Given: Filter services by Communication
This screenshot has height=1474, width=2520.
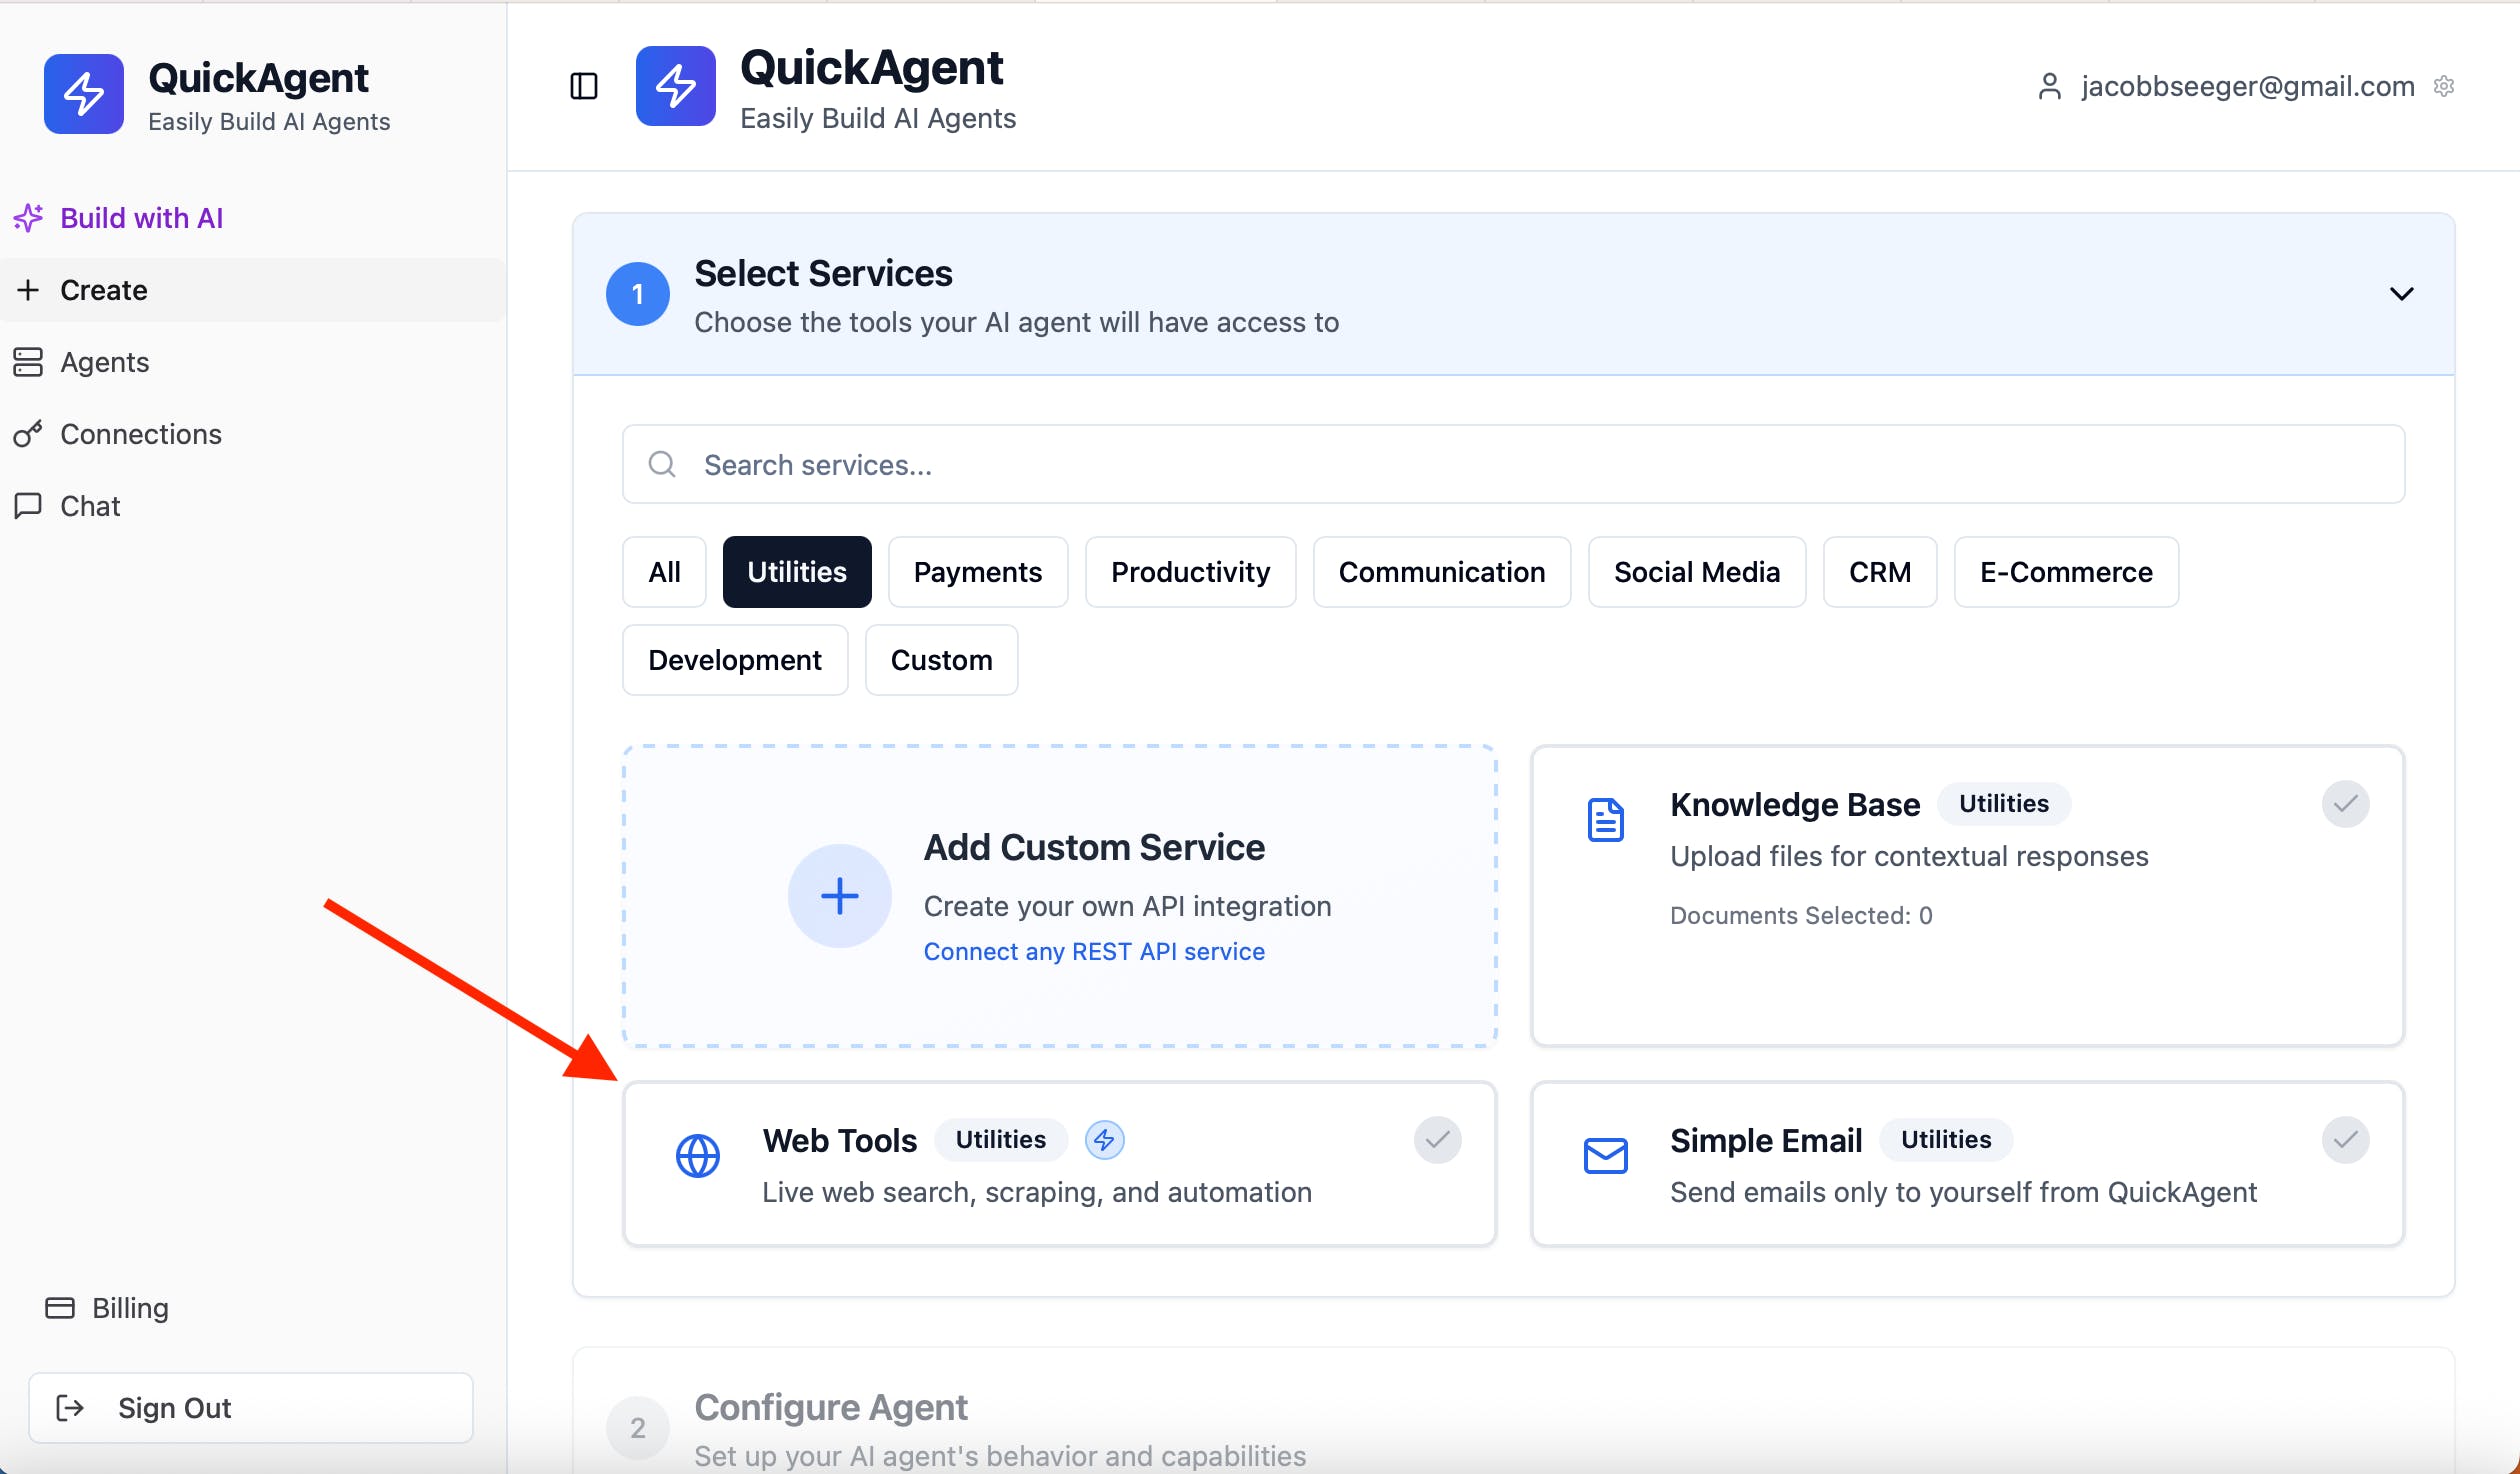Looking at the screenshot, I should click(x=1442, y=572).
